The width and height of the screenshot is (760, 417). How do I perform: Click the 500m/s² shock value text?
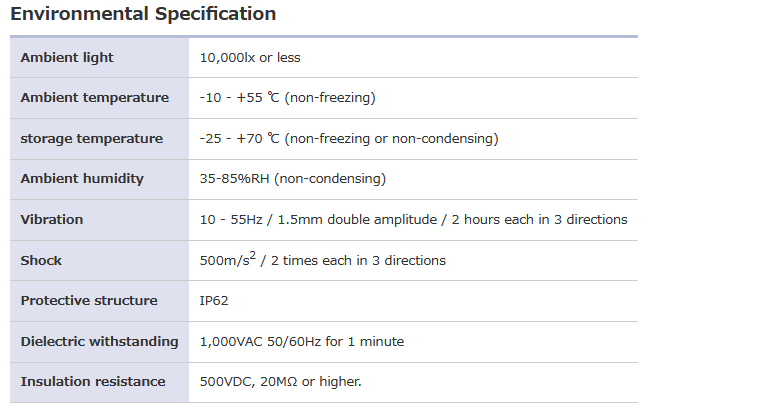(323, 260)
